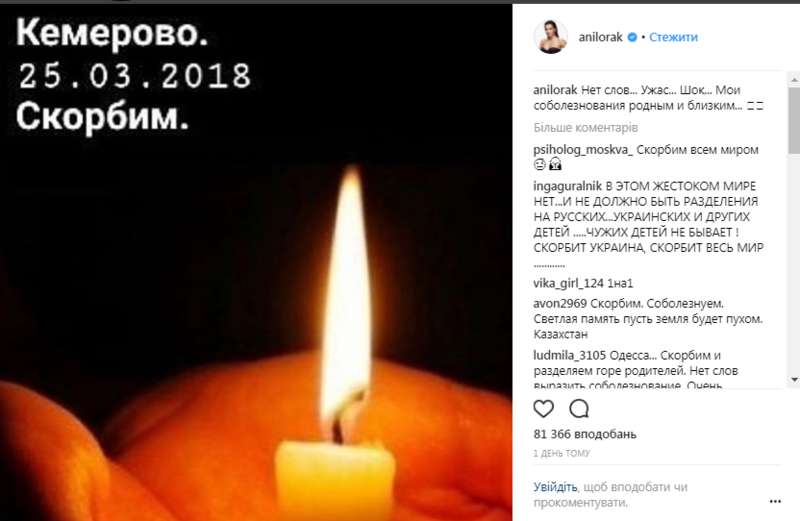Click the comments scrollbar down arrow
The height and width of the screenshot is (521, 800).
(x=794, y=380)
